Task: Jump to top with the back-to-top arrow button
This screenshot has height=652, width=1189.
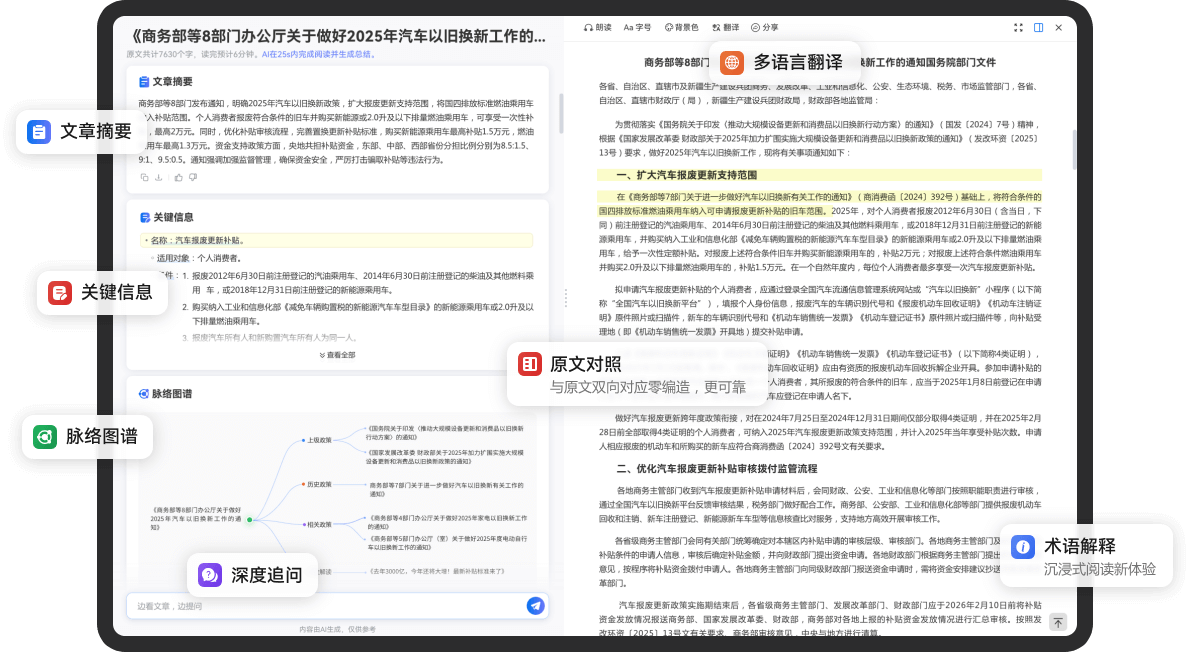Action: (1059, 622)
